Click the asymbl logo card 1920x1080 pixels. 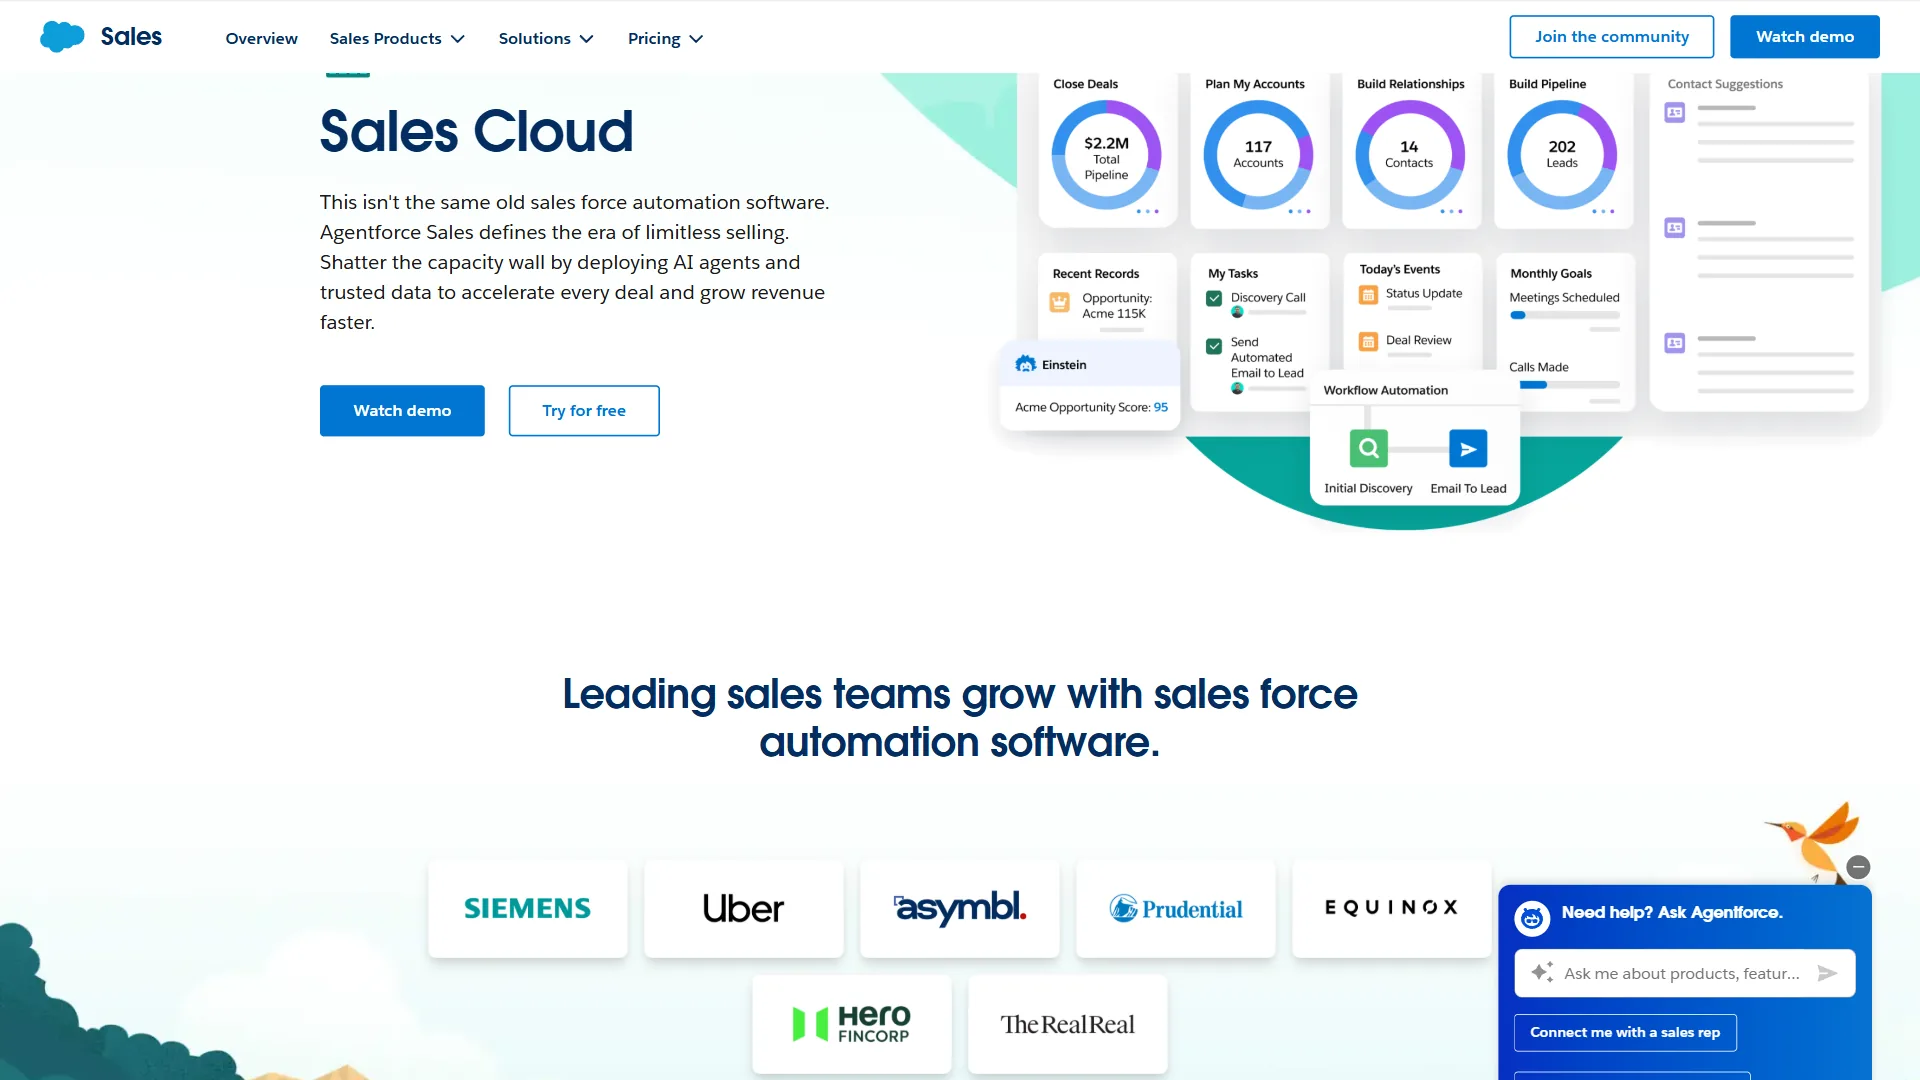[x=960, y=908]
